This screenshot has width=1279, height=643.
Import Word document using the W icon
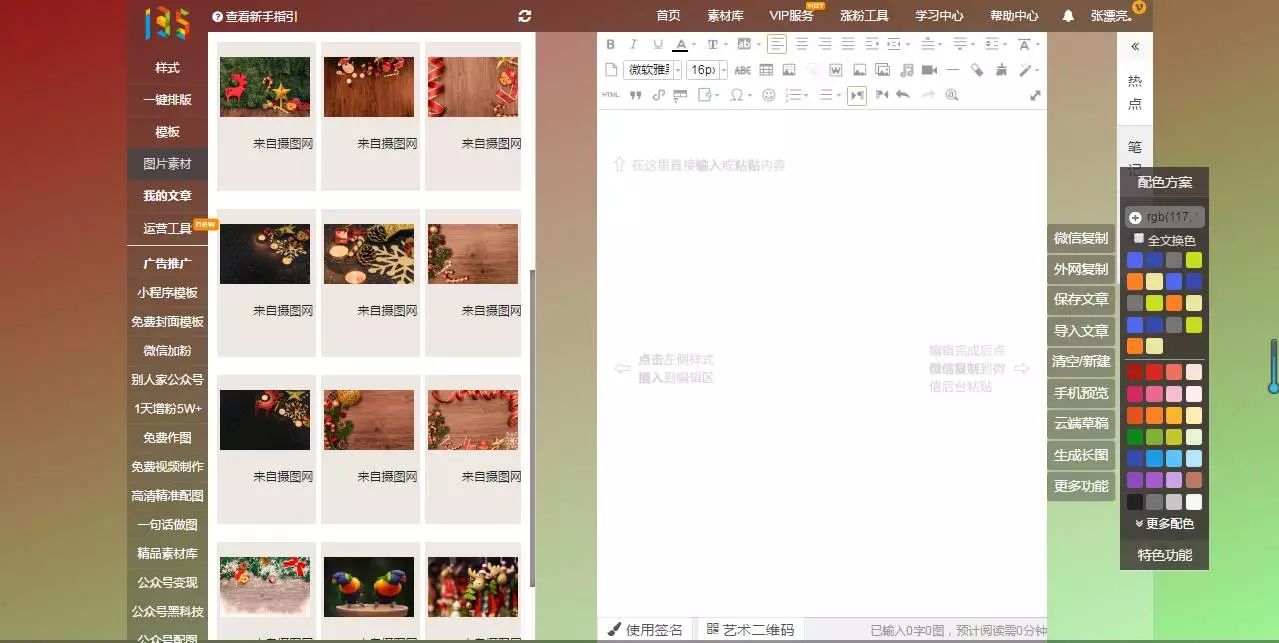tap(836, 69)
